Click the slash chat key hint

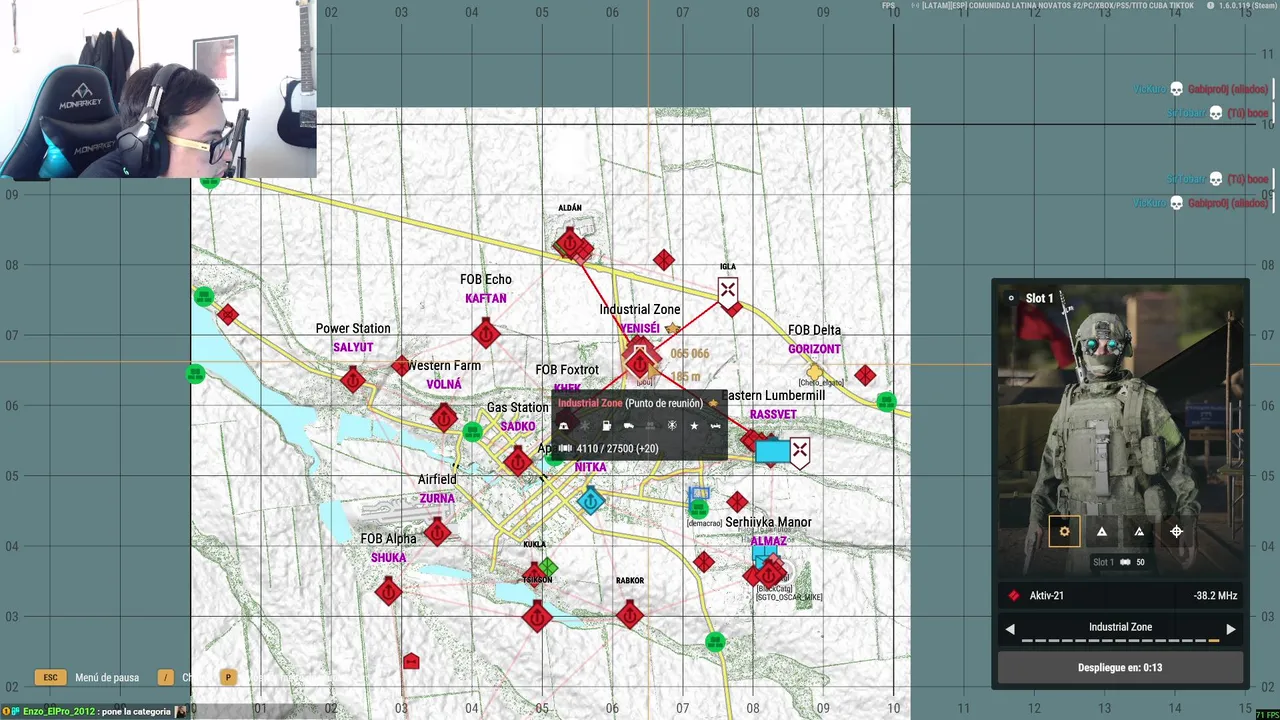(x=166, y=677)
